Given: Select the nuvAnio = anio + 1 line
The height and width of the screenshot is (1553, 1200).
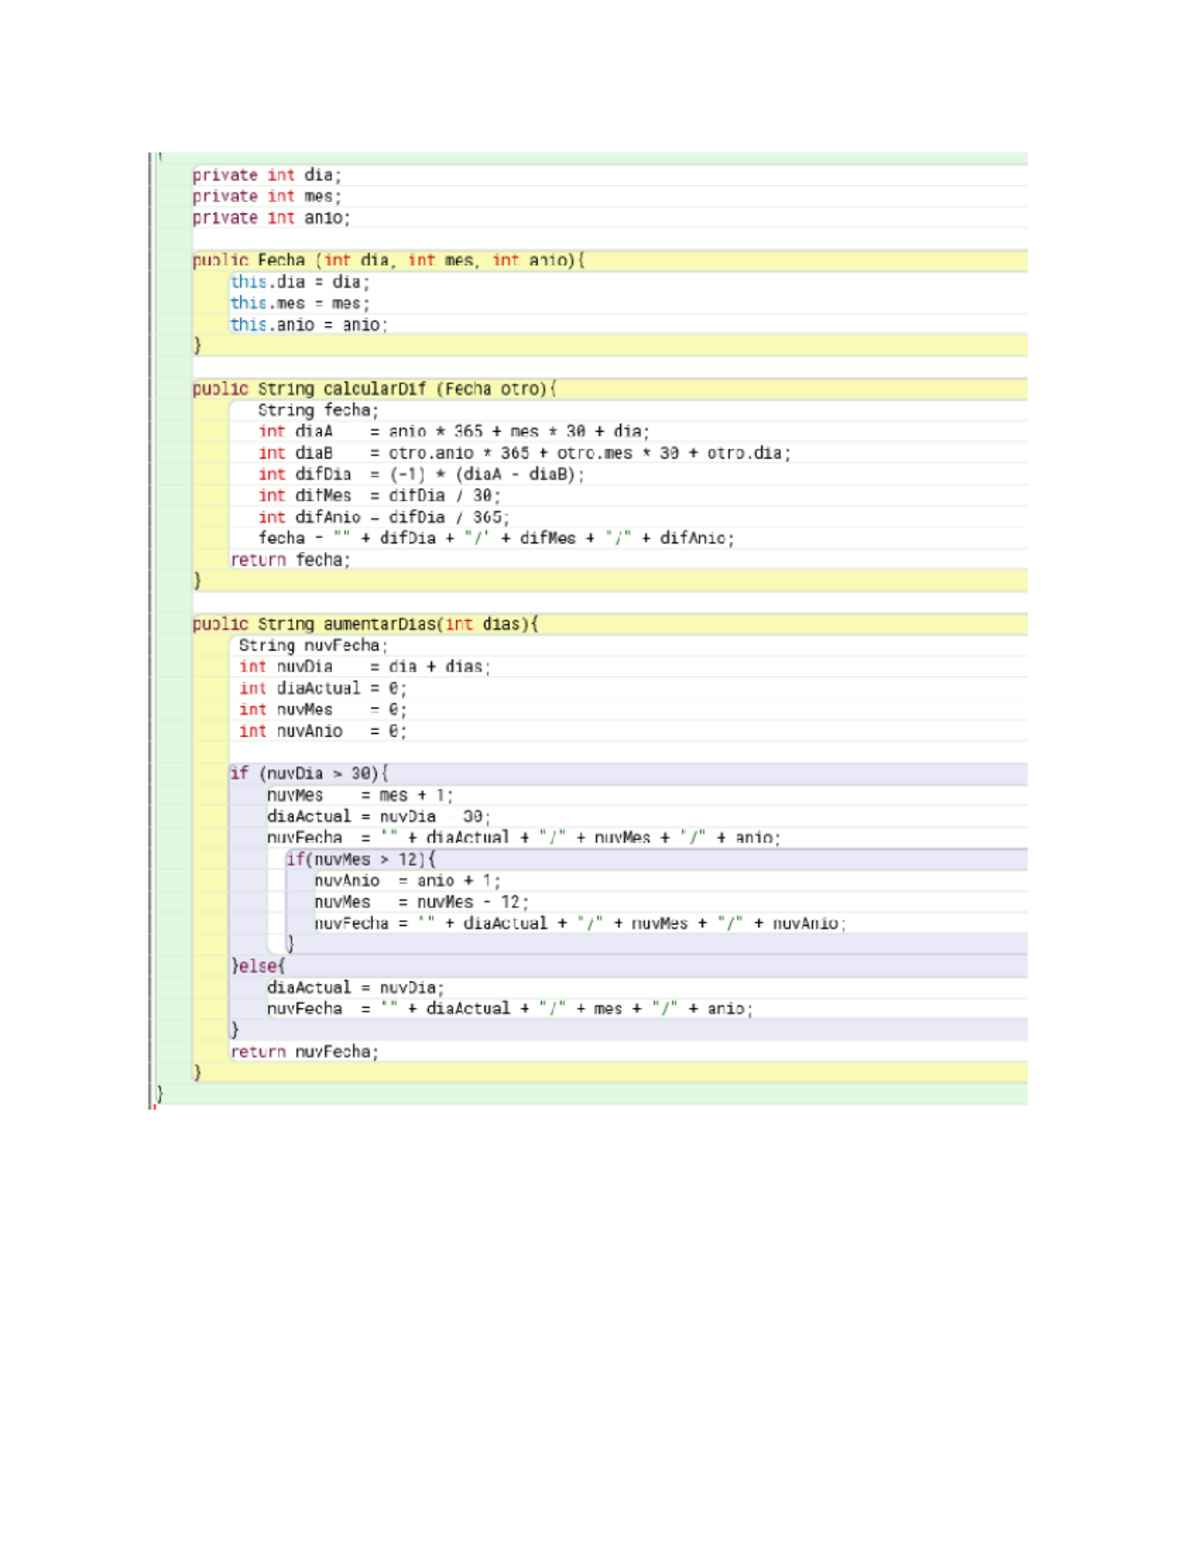Looking at the screenshot, I should pyautogui.click(x=410, y=882).
